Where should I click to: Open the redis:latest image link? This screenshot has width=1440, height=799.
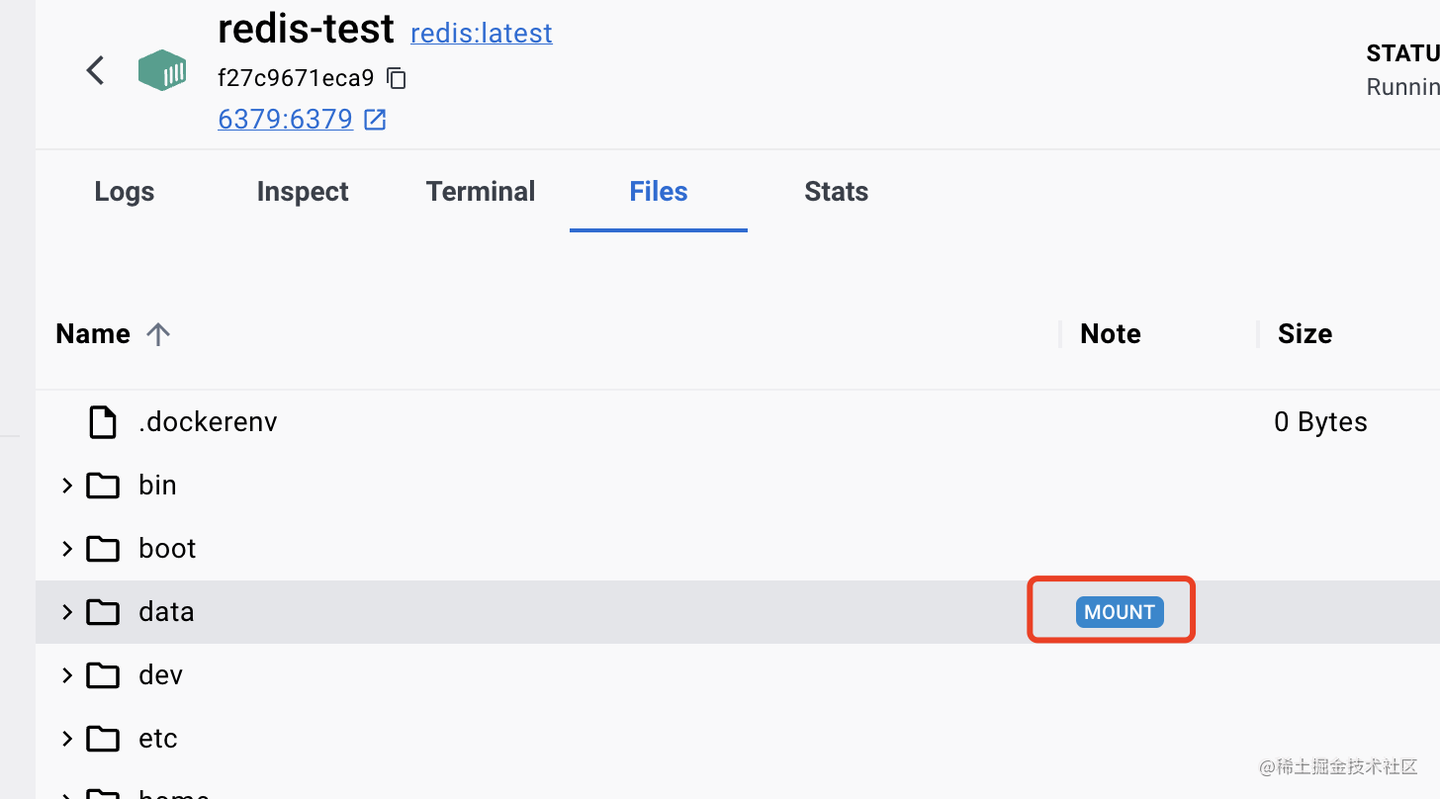481,33
